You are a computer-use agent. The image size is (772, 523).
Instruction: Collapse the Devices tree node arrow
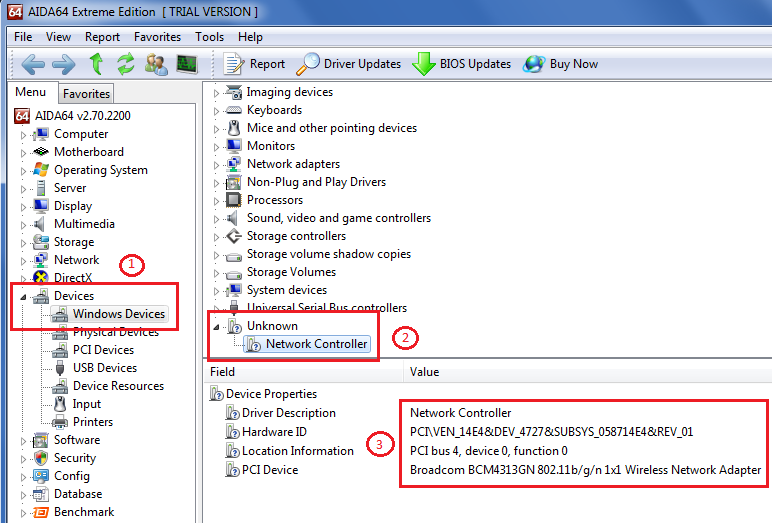point(23,297)
